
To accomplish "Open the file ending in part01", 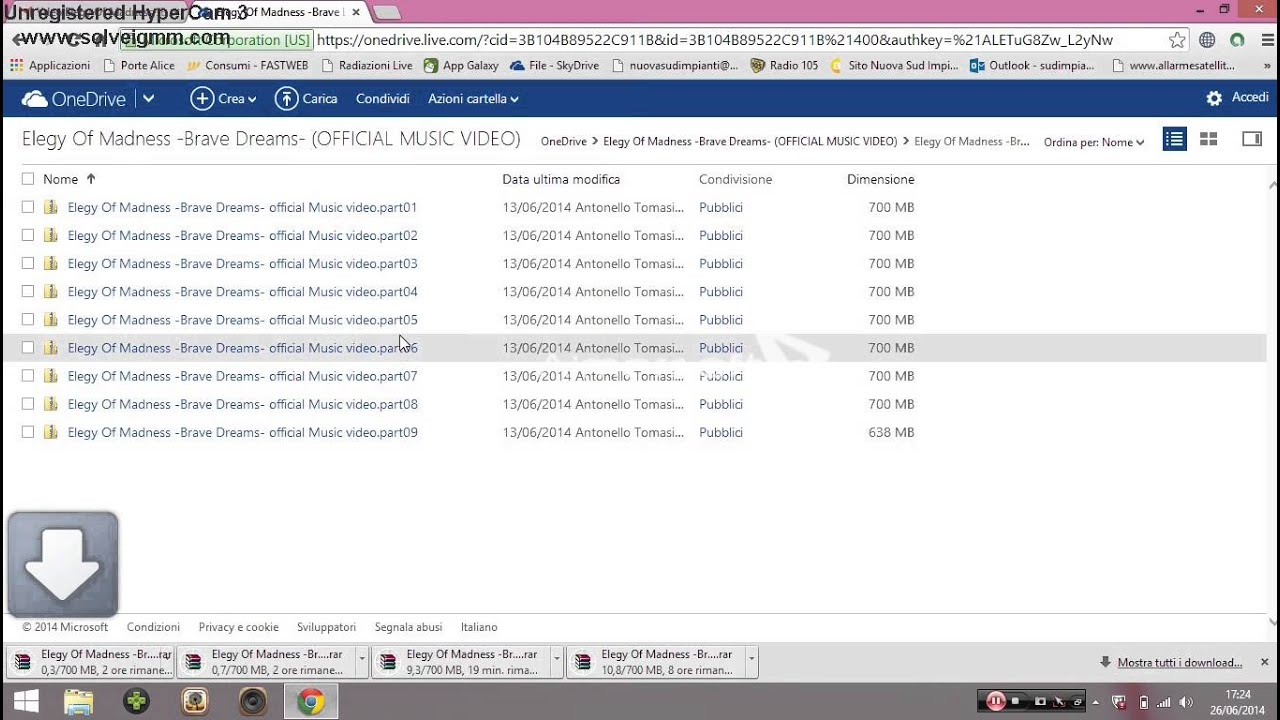I will (x=242, y=207).
